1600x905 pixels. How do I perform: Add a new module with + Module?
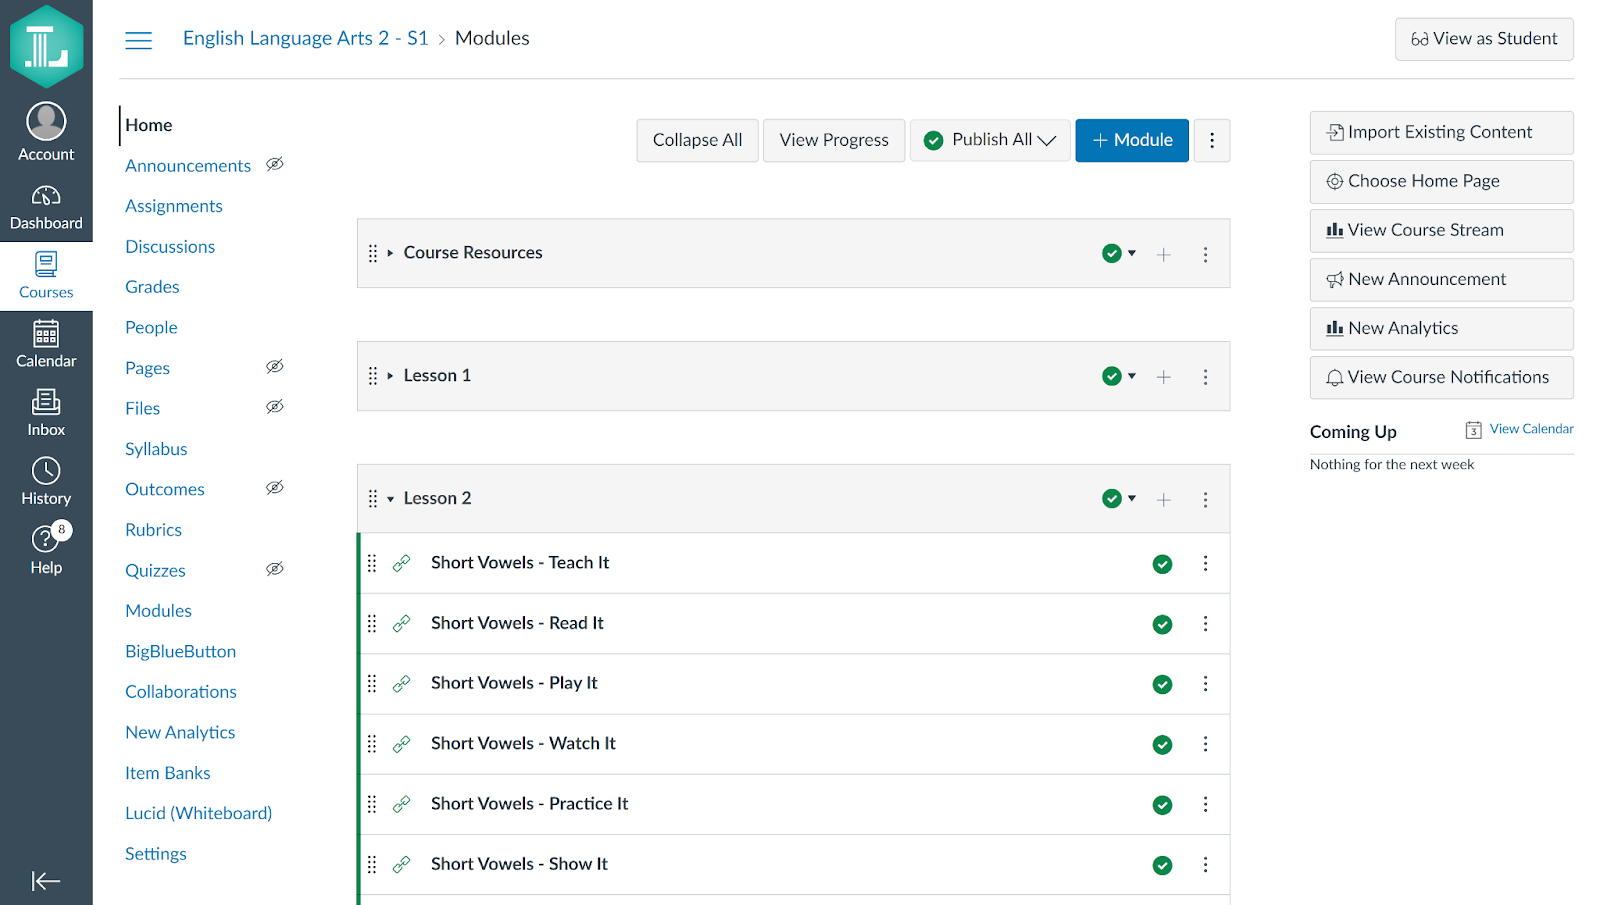1132,140
